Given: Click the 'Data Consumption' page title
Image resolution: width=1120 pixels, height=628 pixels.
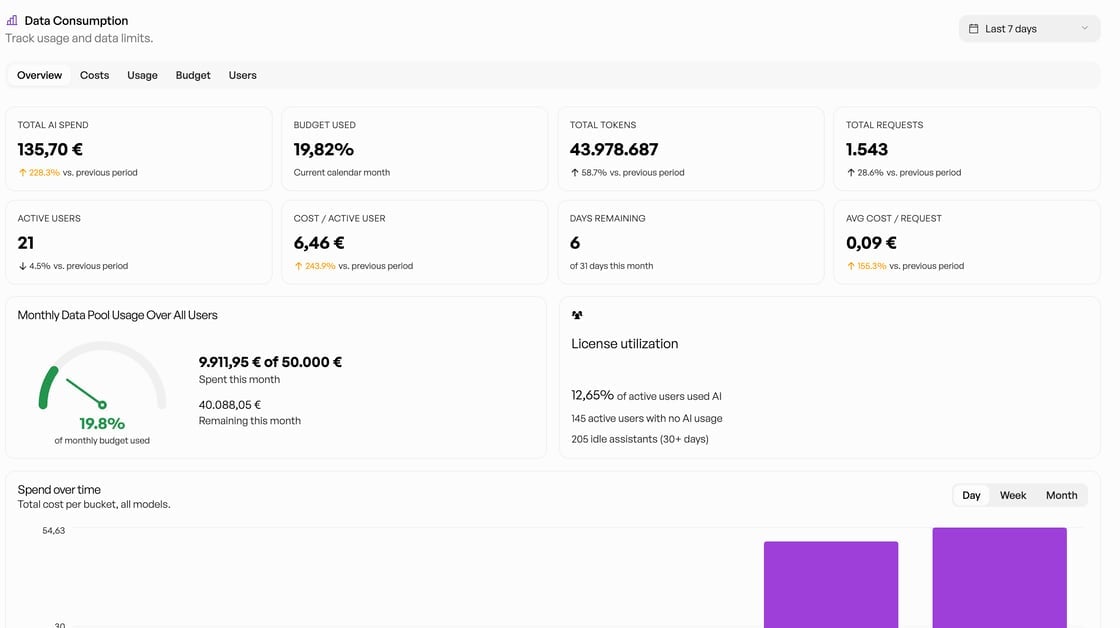Looking at the screenshot, I should pyautogui.click(x=76, y=21).
